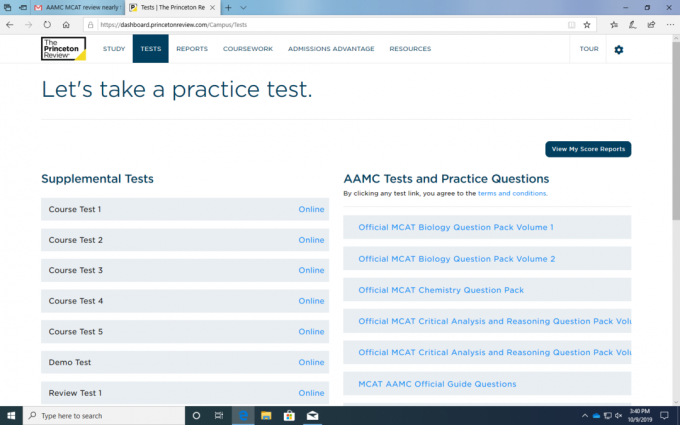
Task: Launch Demo Test Online link
Action: point(311,362)
